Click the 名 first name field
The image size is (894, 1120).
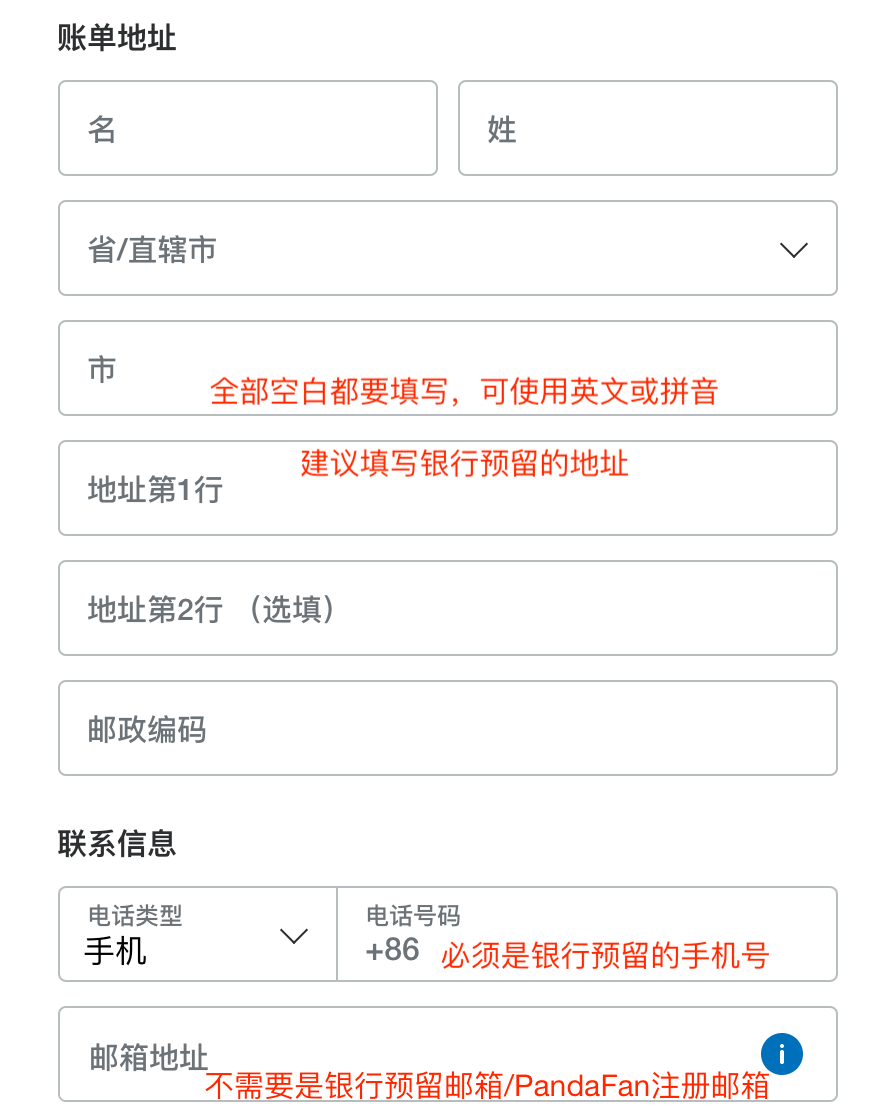247,128
